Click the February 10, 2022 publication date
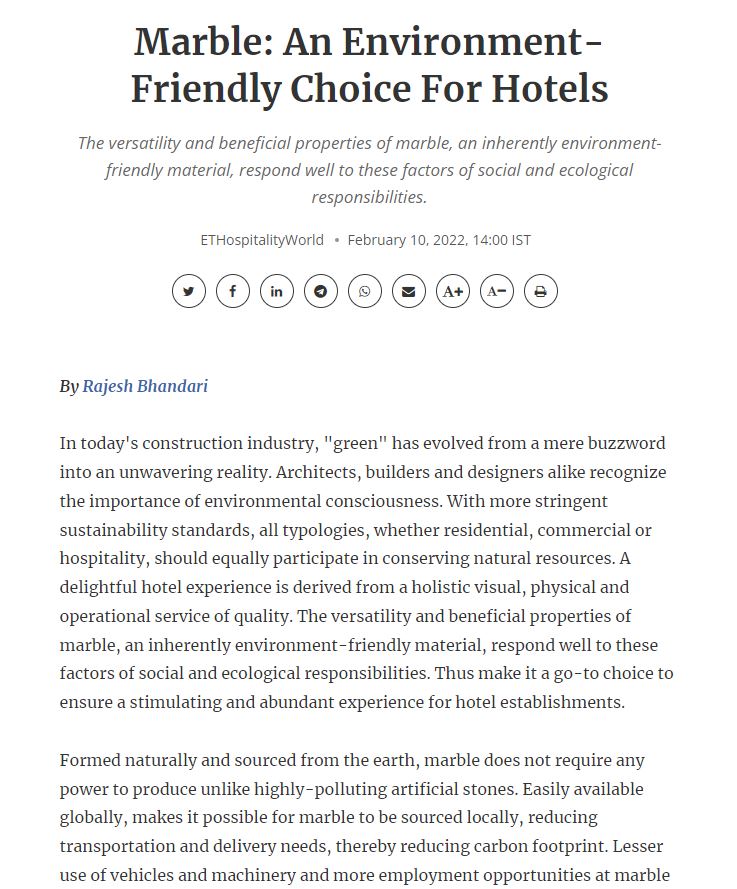 click(x=439, y=240)
